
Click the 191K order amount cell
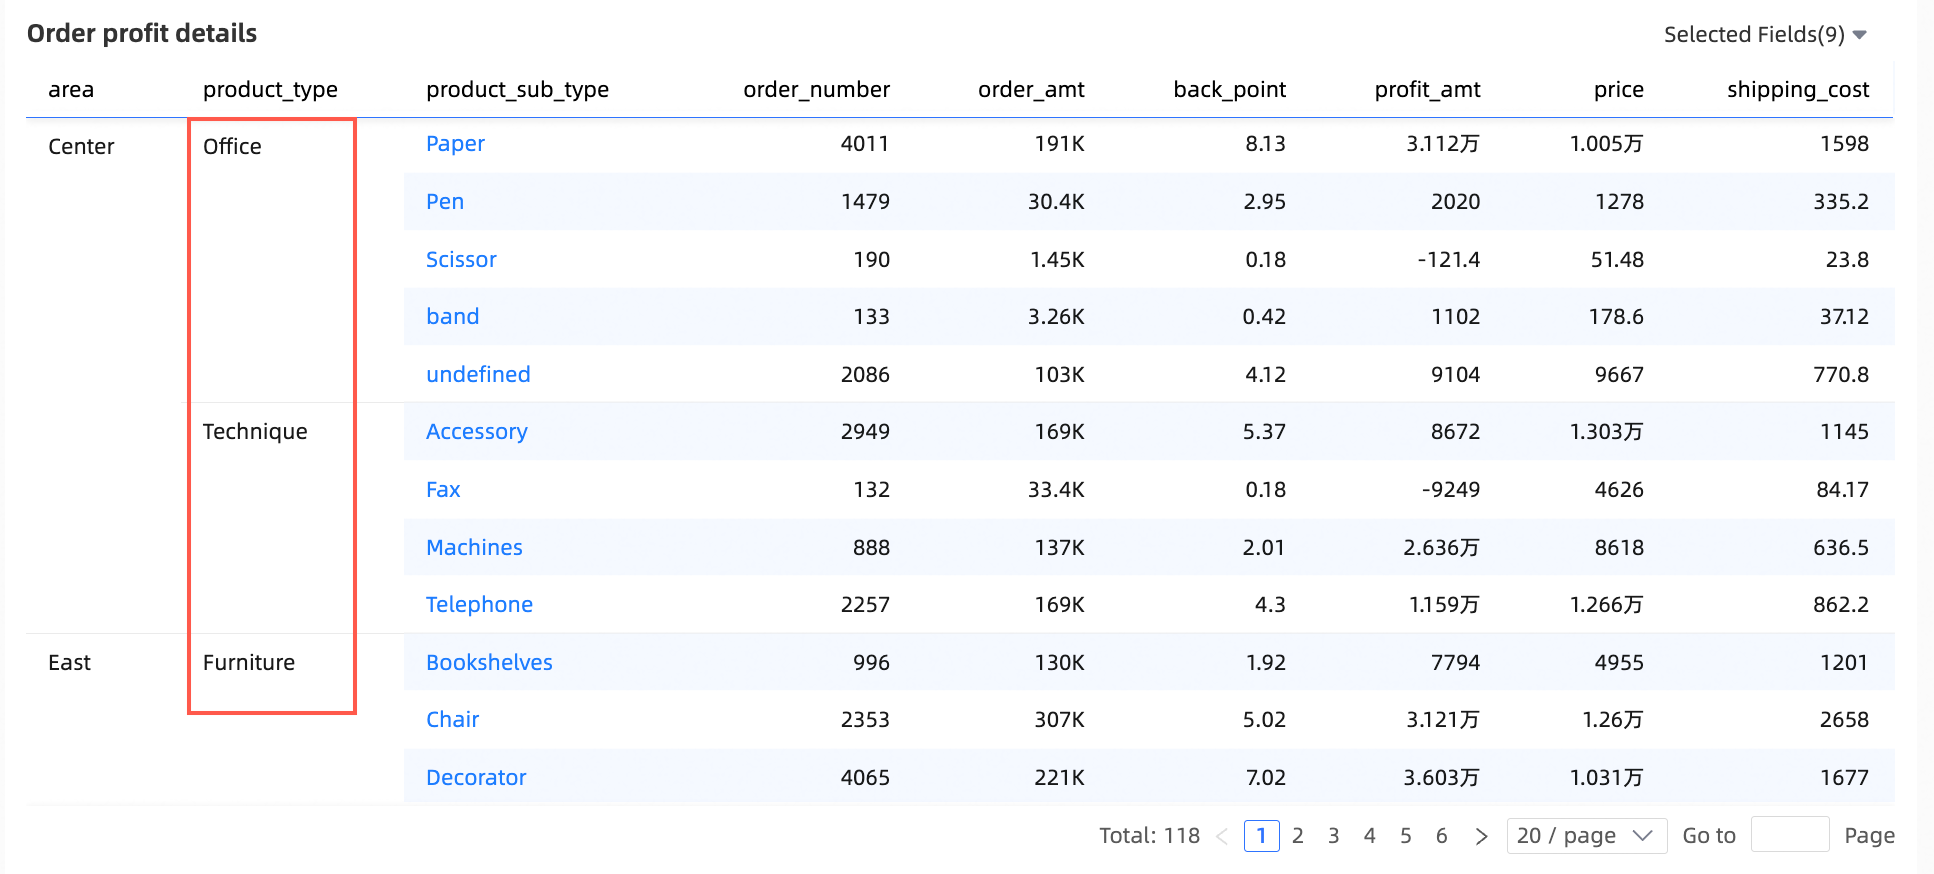pyautogui.click(x=1059, y=143)
